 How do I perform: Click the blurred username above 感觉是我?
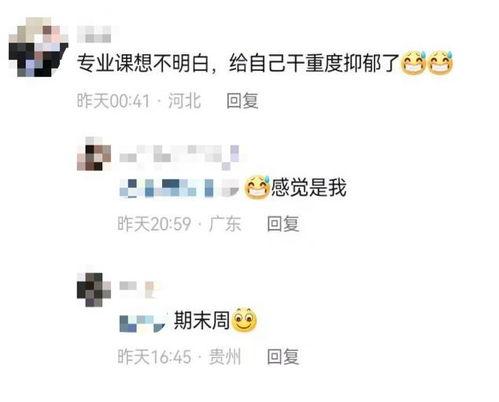coord(179,156)
